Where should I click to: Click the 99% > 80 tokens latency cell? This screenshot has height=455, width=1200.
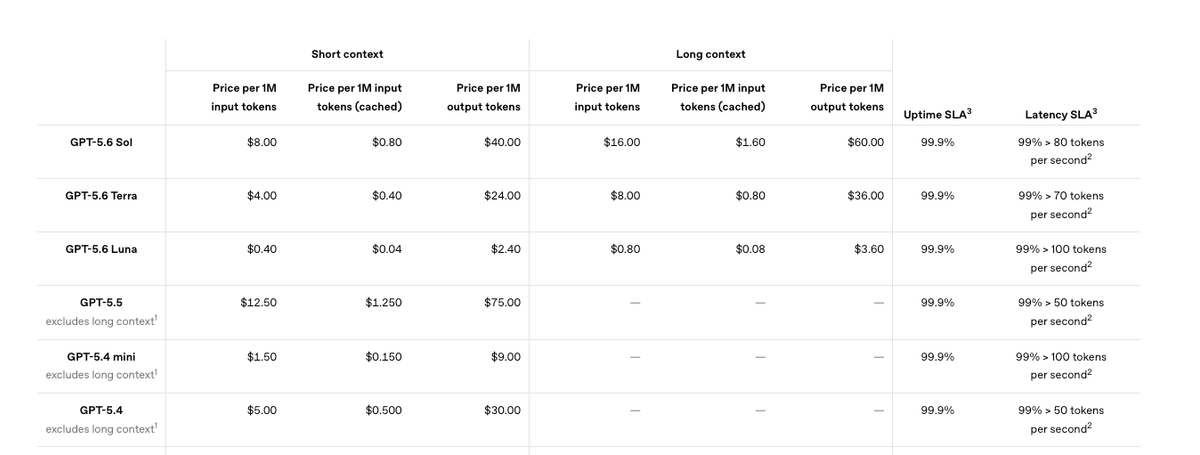tap(1061, 150)
